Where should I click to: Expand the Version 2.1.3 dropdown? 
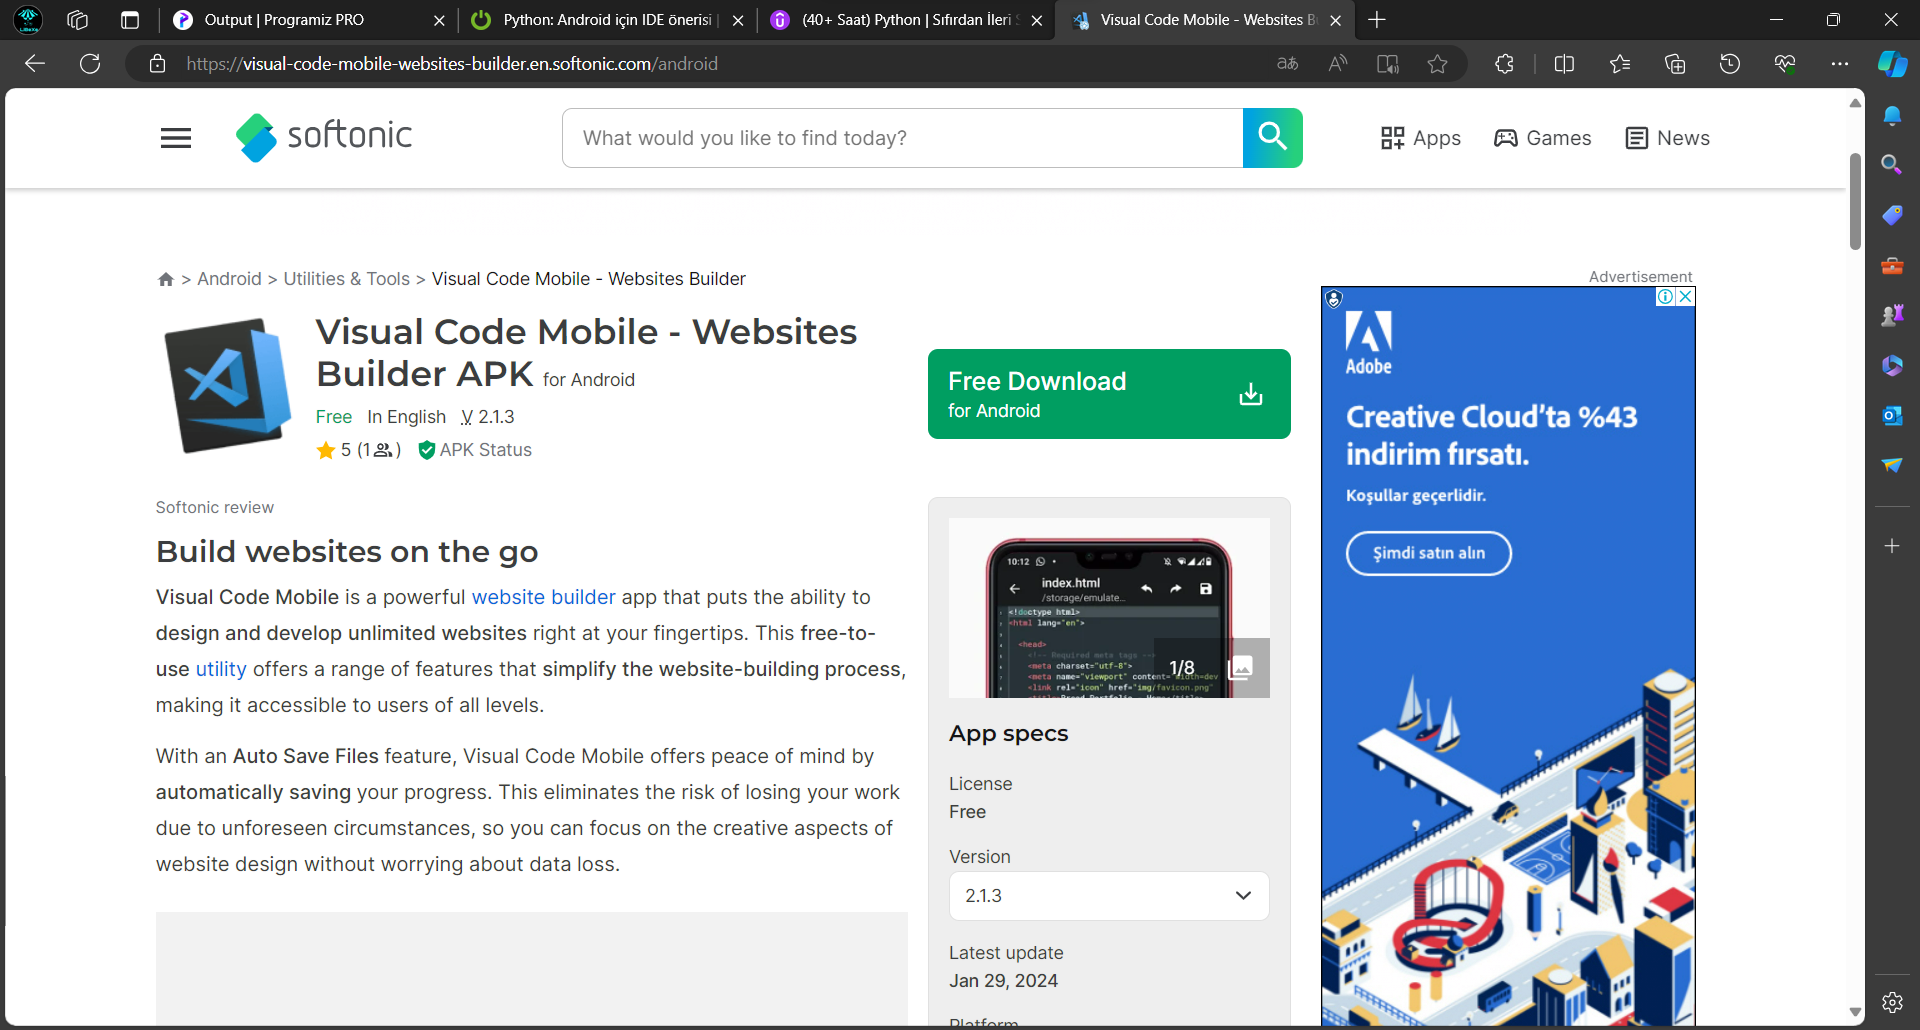(x=1109, y=896)
